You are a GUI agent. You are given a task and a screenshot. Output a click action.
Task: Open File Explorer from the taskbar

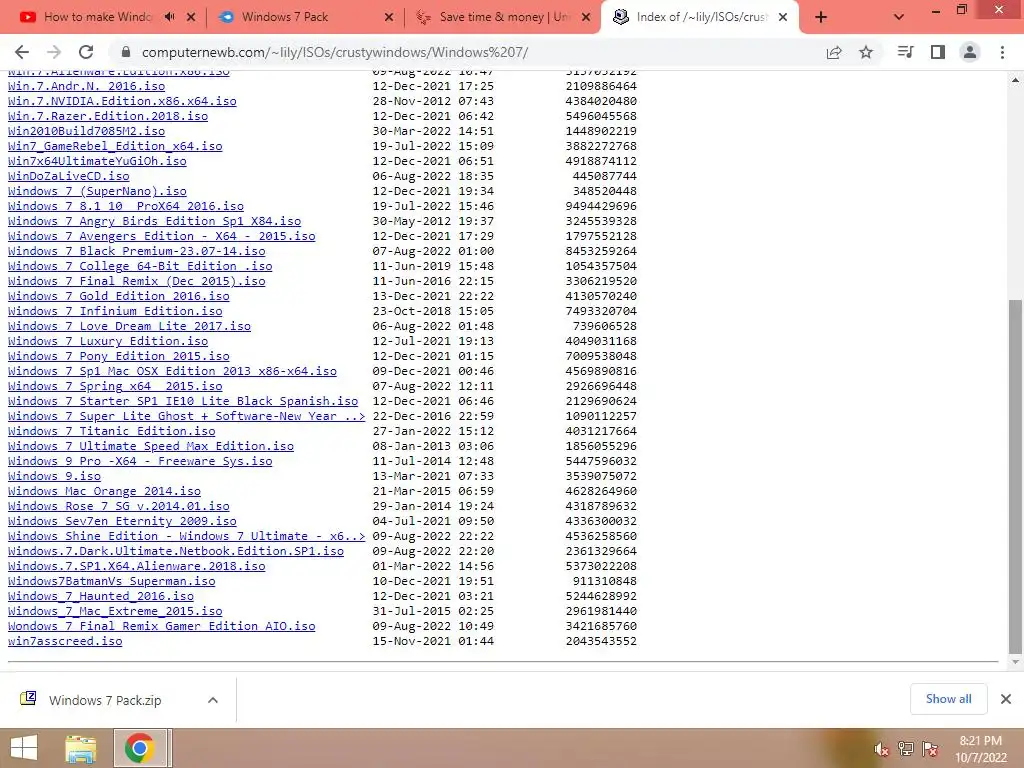pyautogui.click(x=81, y=748)
